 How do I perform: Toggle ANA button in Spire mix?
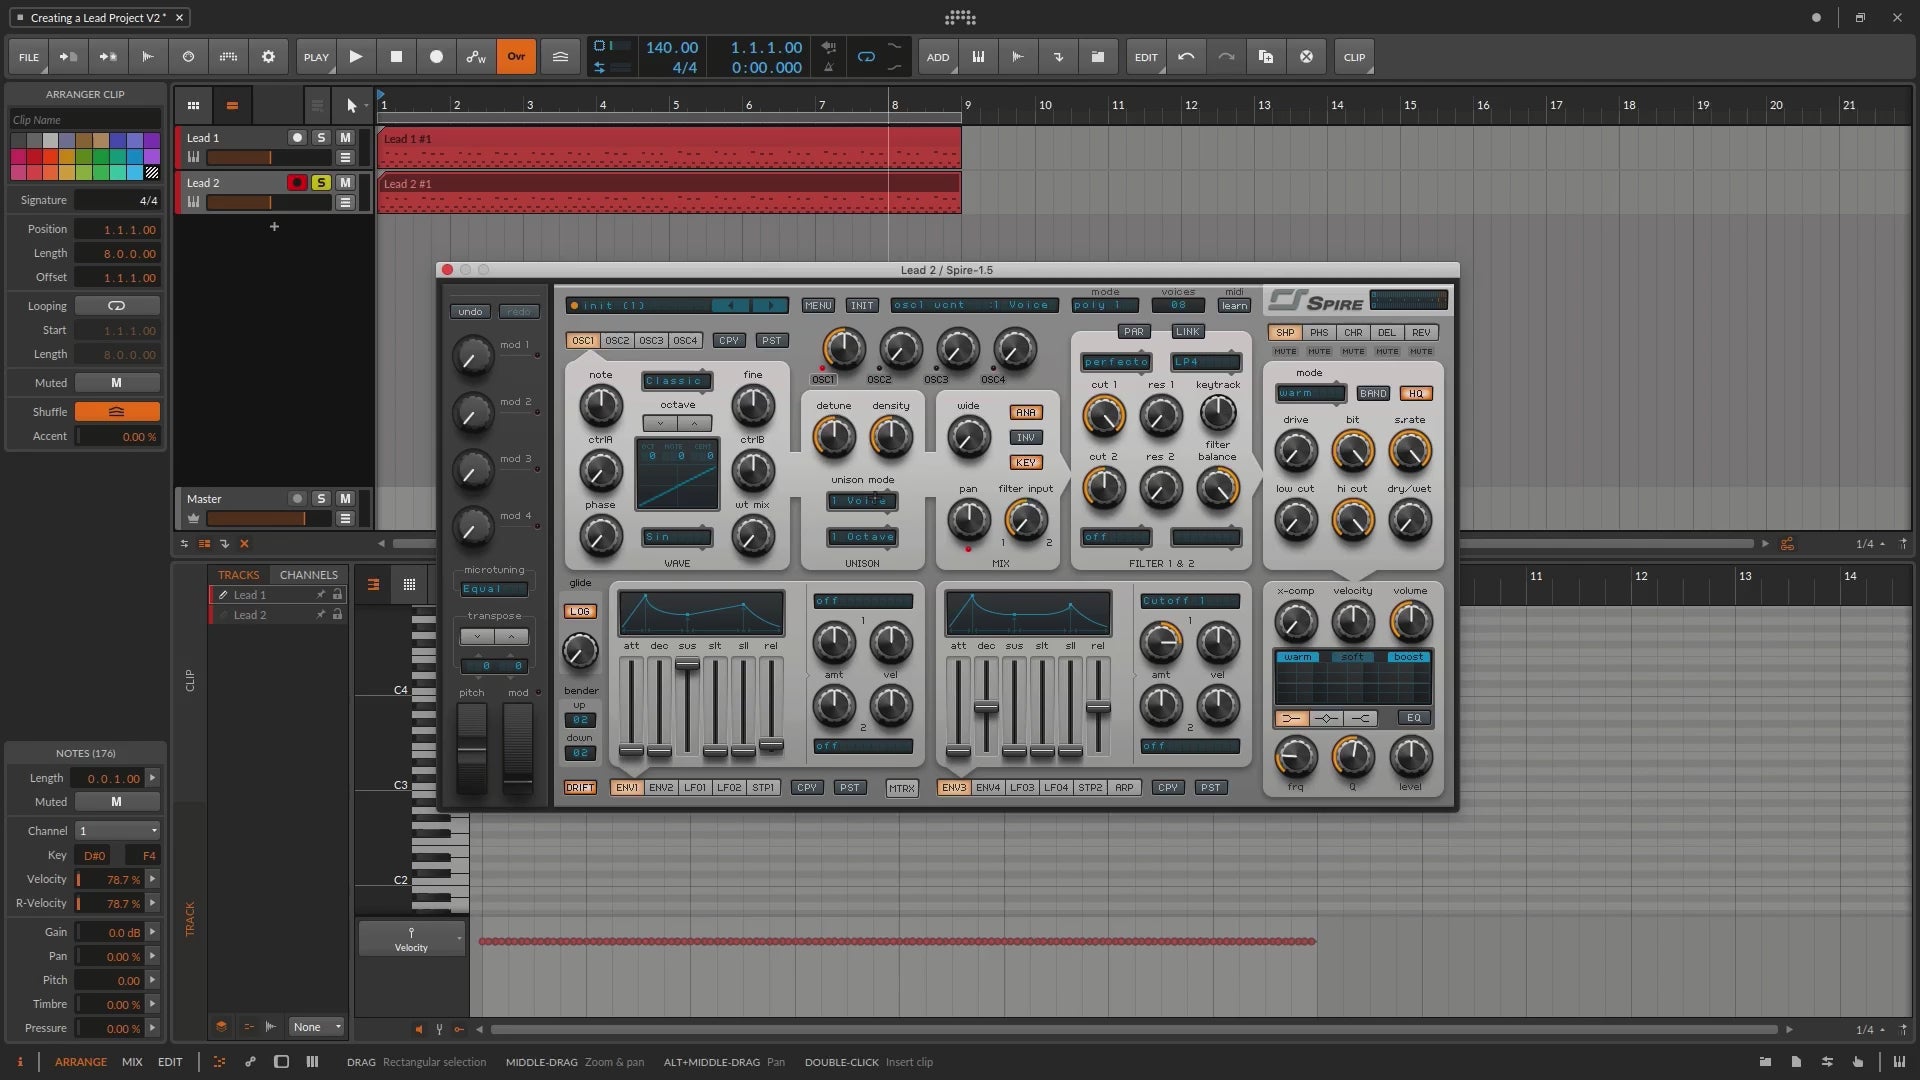pyautogui.click(x=1026, y=413)
